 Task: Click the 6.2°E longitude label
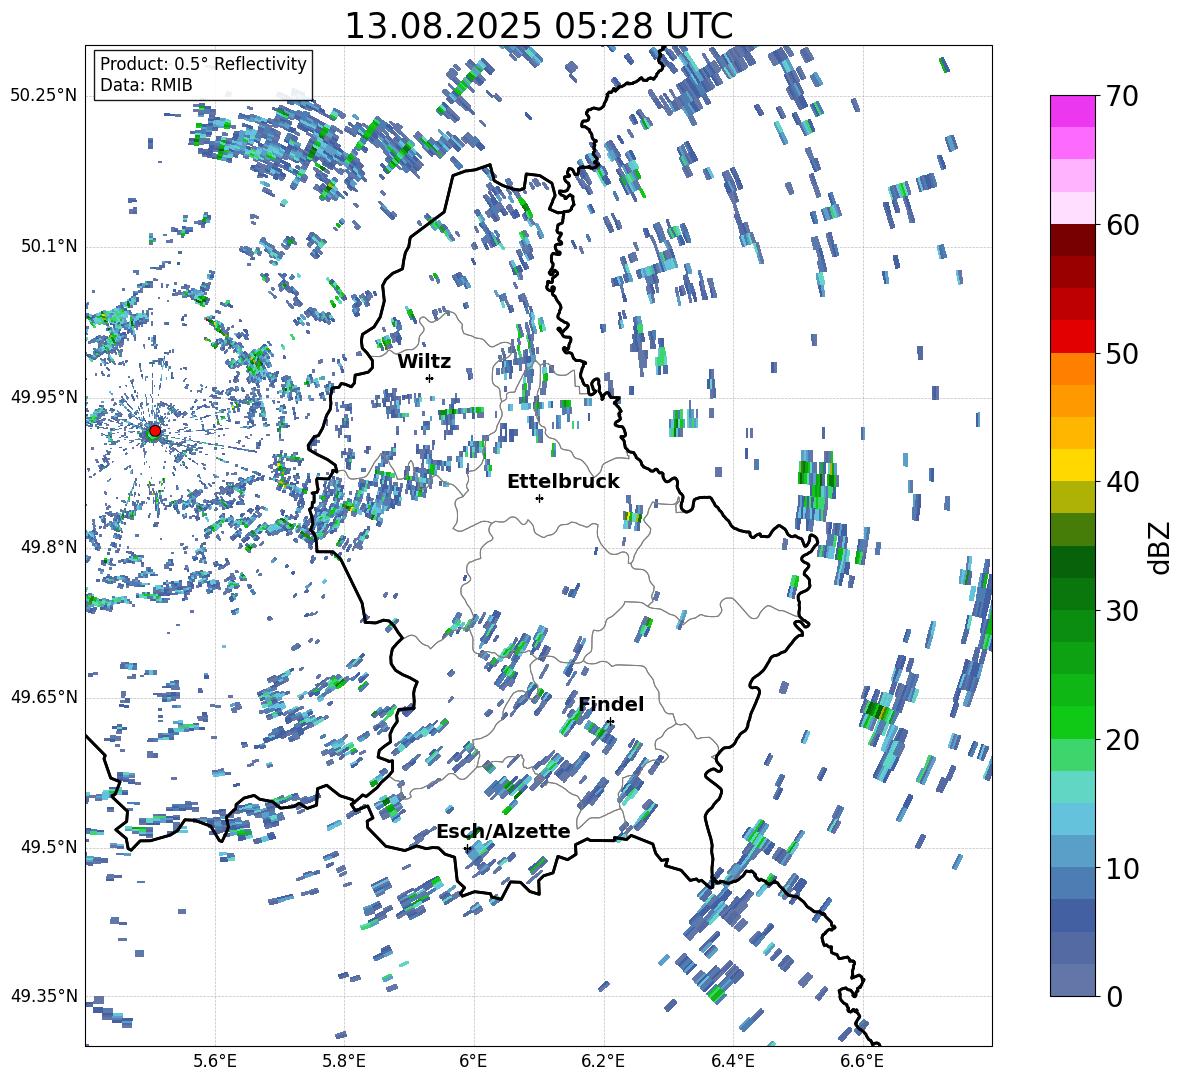(603, 1061)
